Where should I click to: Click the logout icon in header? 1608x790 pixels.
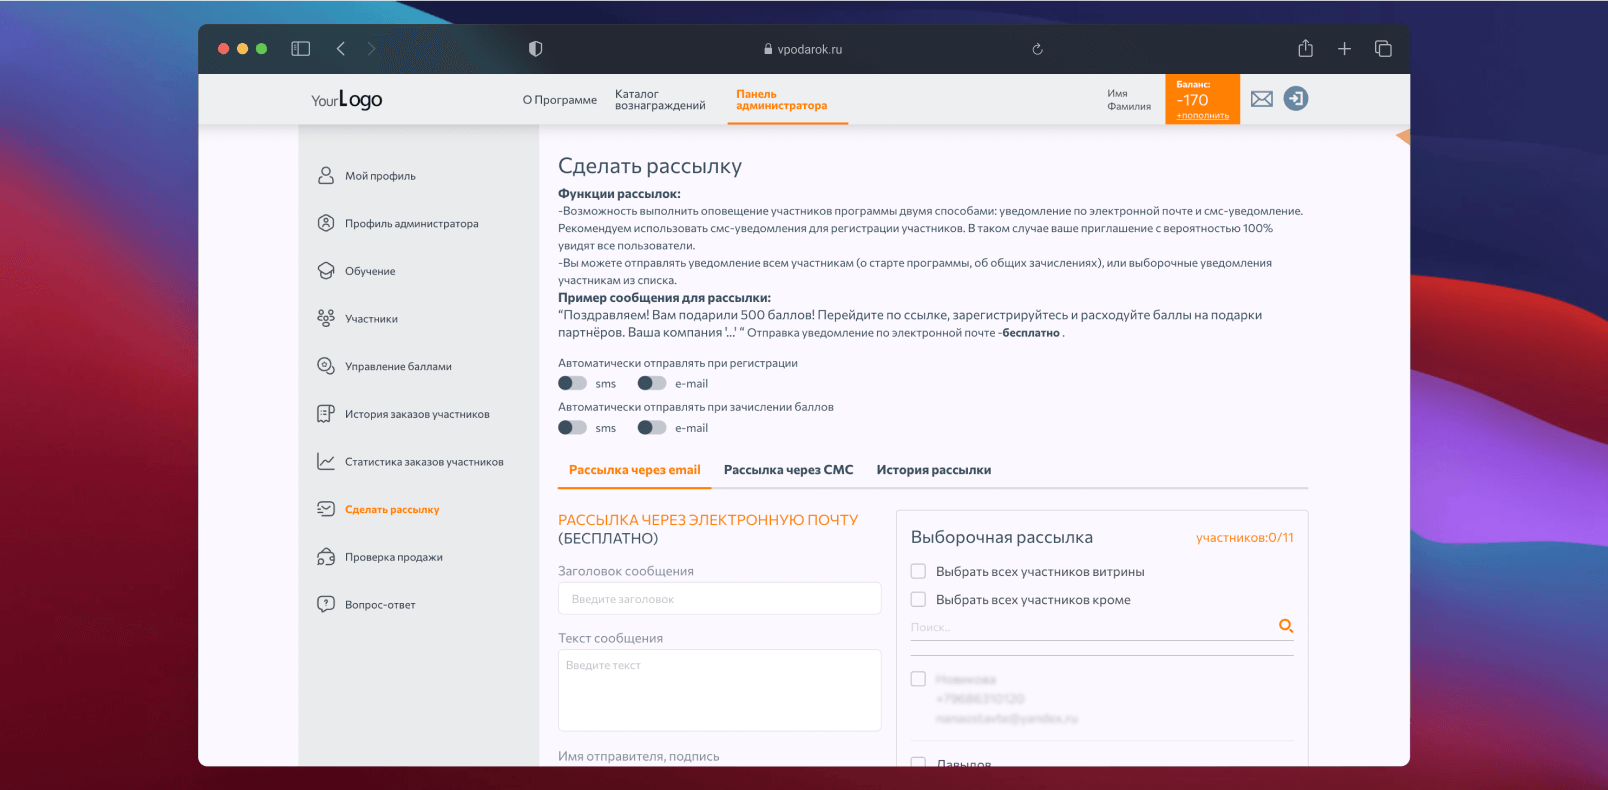point(1295,98)
